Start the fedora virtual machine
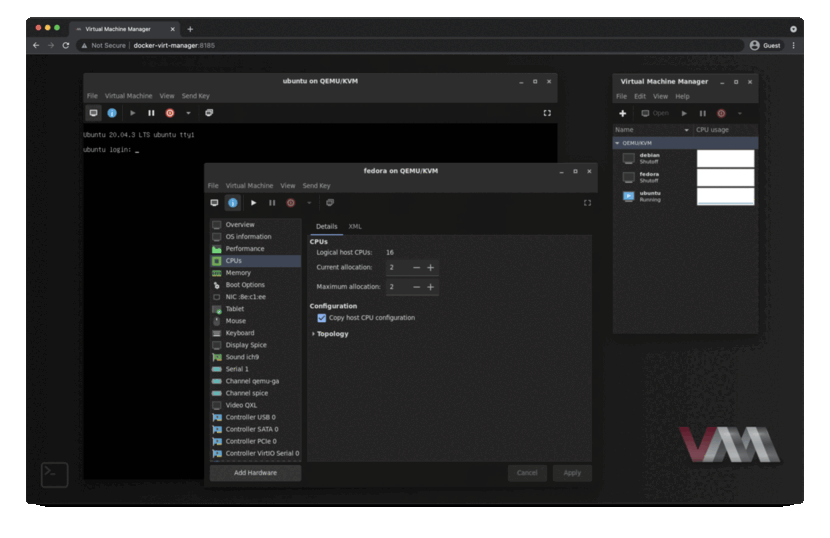 pyautogui.click(x=254, y=203)
